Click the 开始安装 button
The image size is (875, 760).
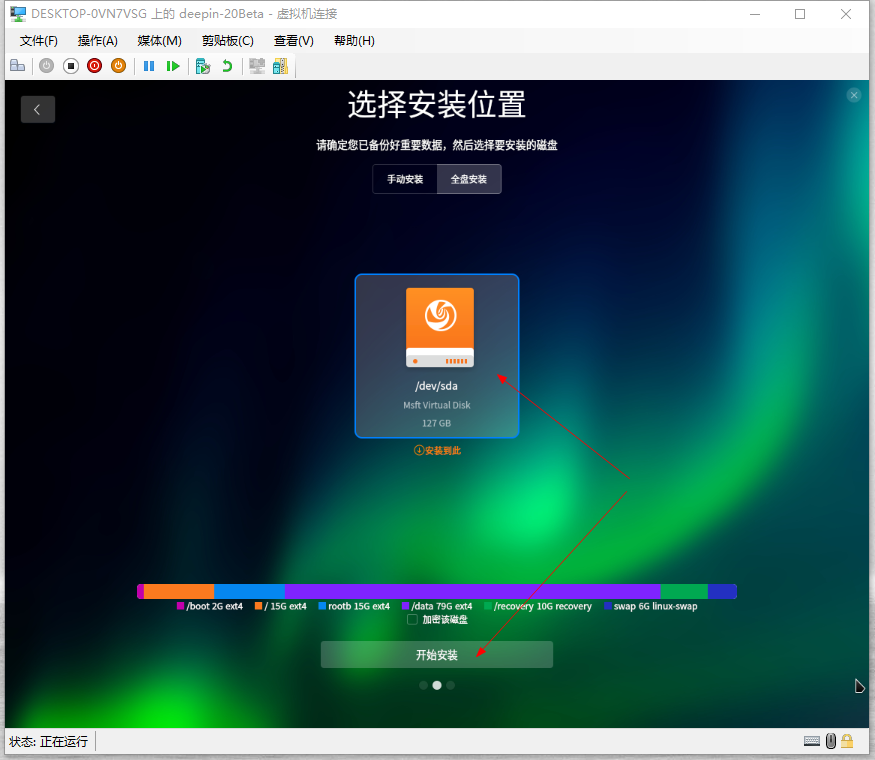pyautogui.click(x=436, y=654)
